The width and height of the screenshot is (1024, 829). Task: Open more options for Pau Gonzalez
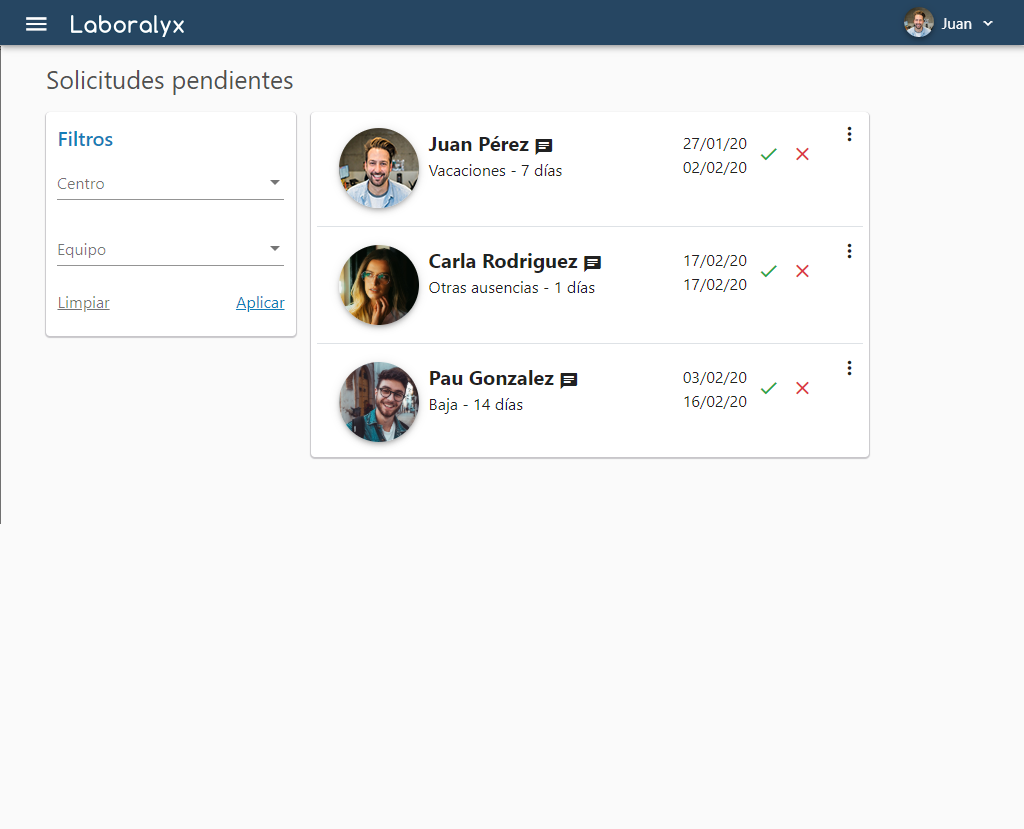[849, 368]
